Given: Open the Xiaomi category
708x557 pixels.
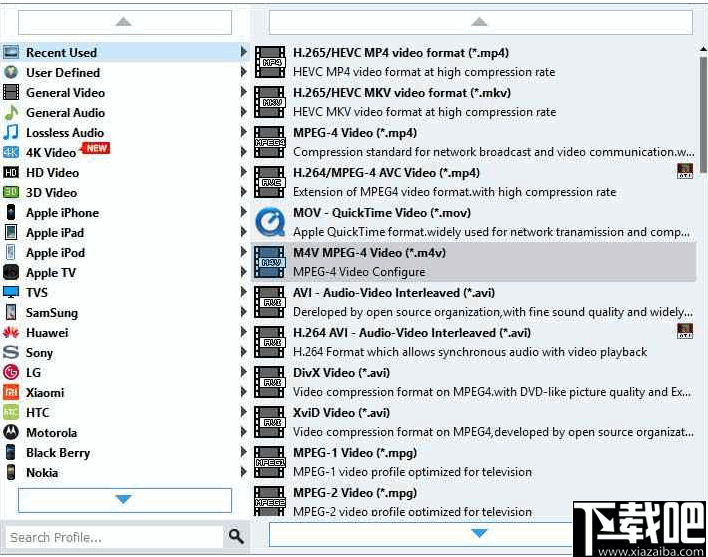Looking at the screenshot, I should click(125, 392).
